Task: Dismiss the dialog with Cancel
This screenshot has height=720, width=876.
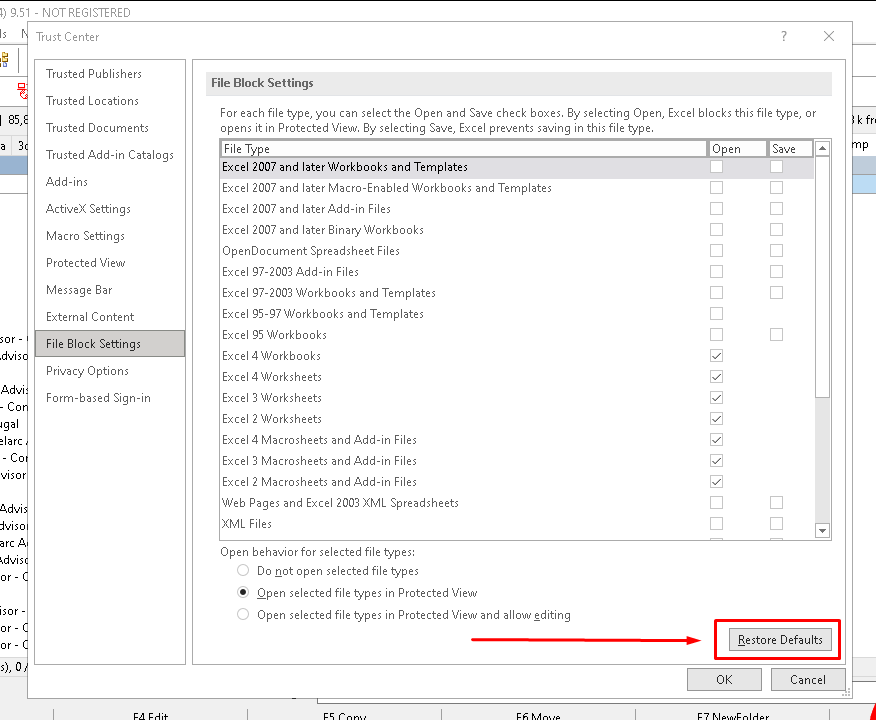Action: click(x=808, y=679)
